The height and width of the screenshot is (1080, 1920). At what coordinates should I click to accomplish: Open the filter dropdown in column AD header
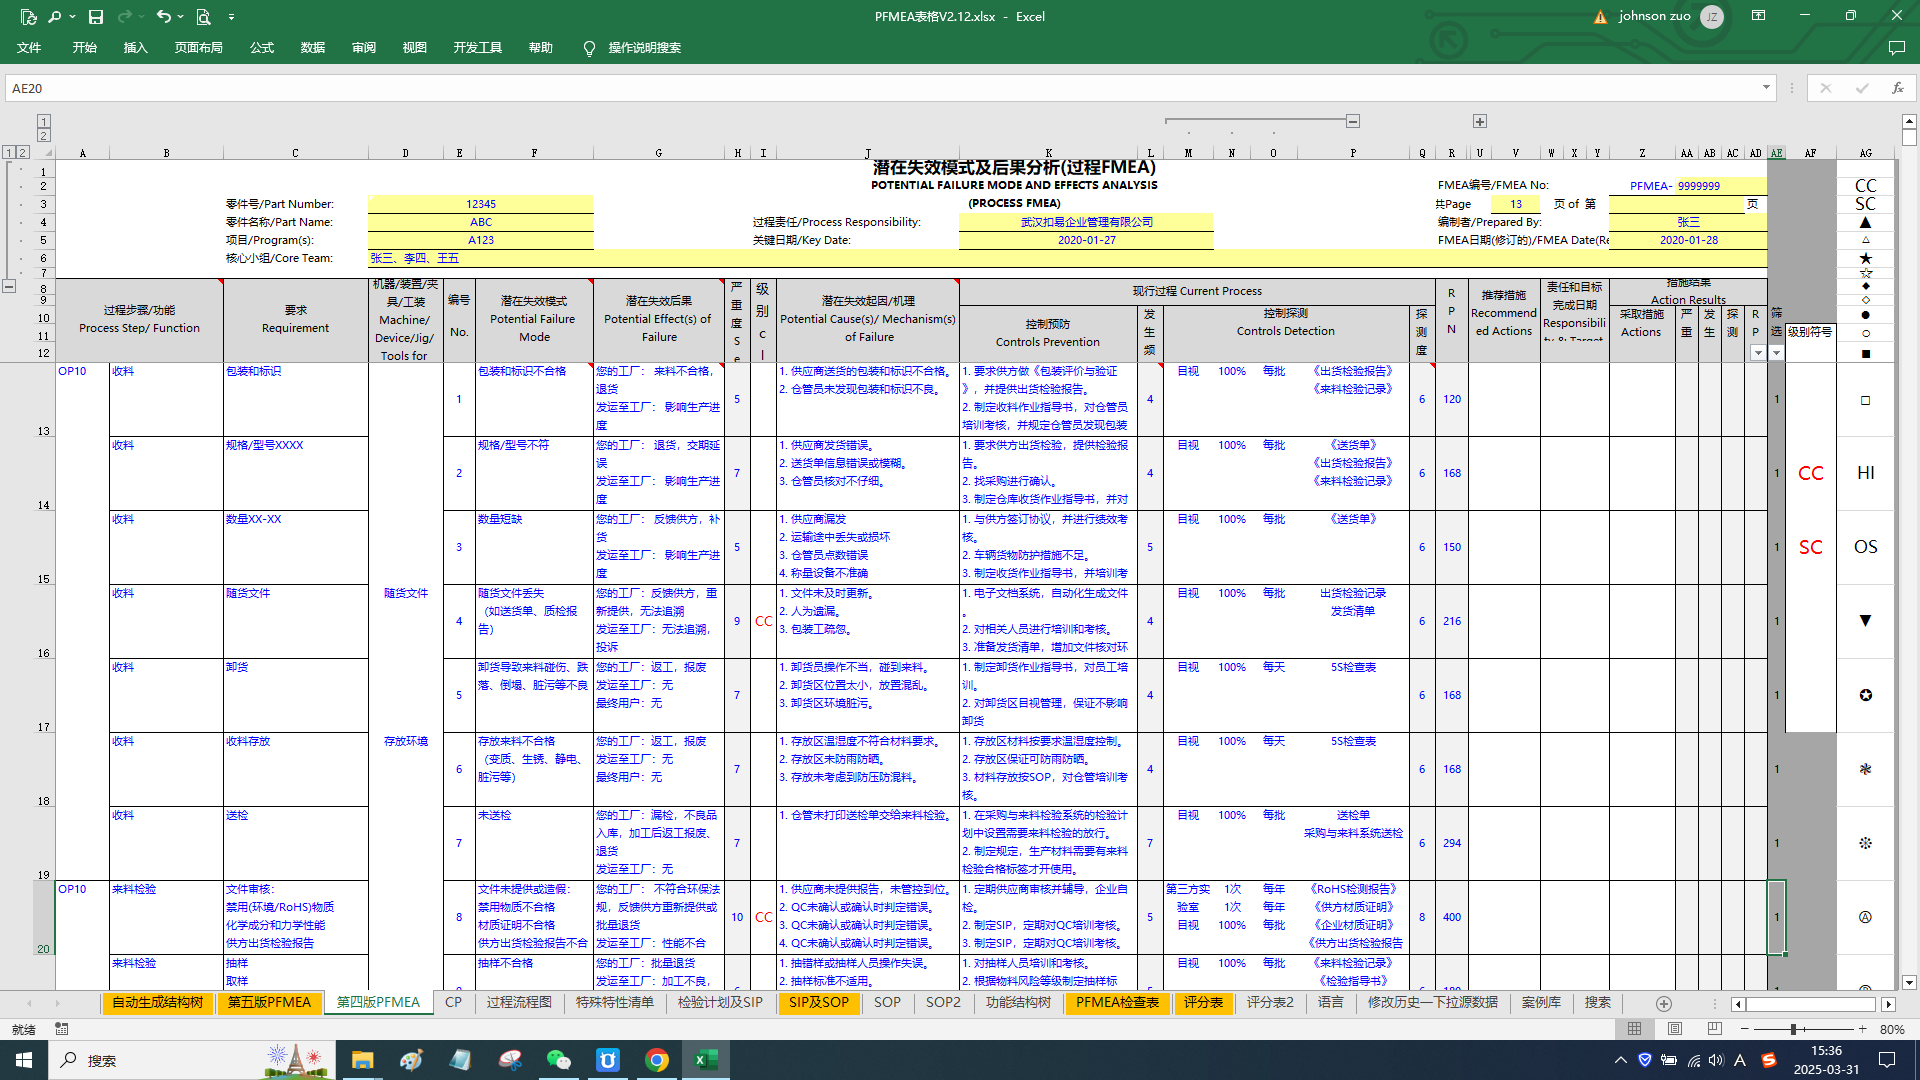1758,353
